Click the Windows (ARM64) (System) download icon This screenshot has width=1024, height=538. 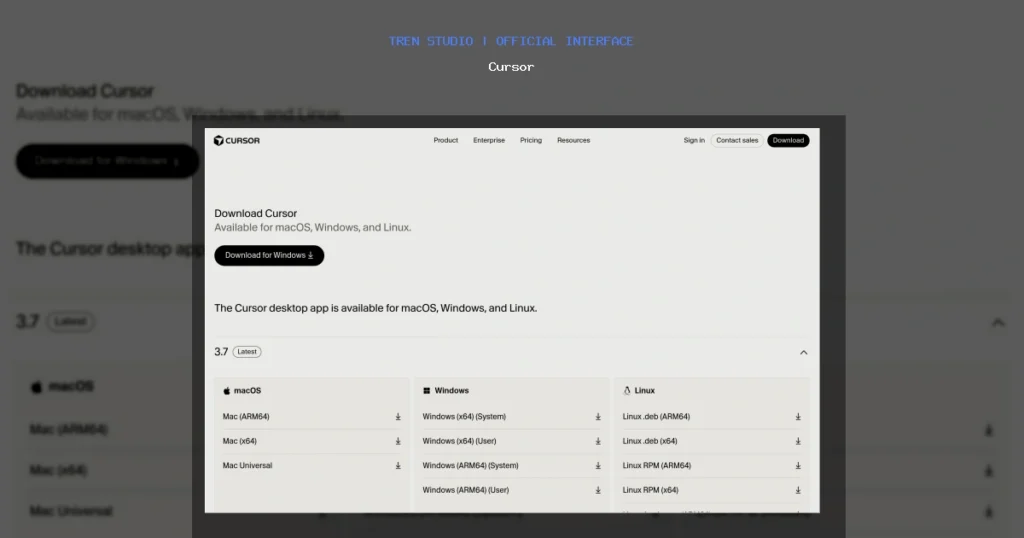point(598,466)
